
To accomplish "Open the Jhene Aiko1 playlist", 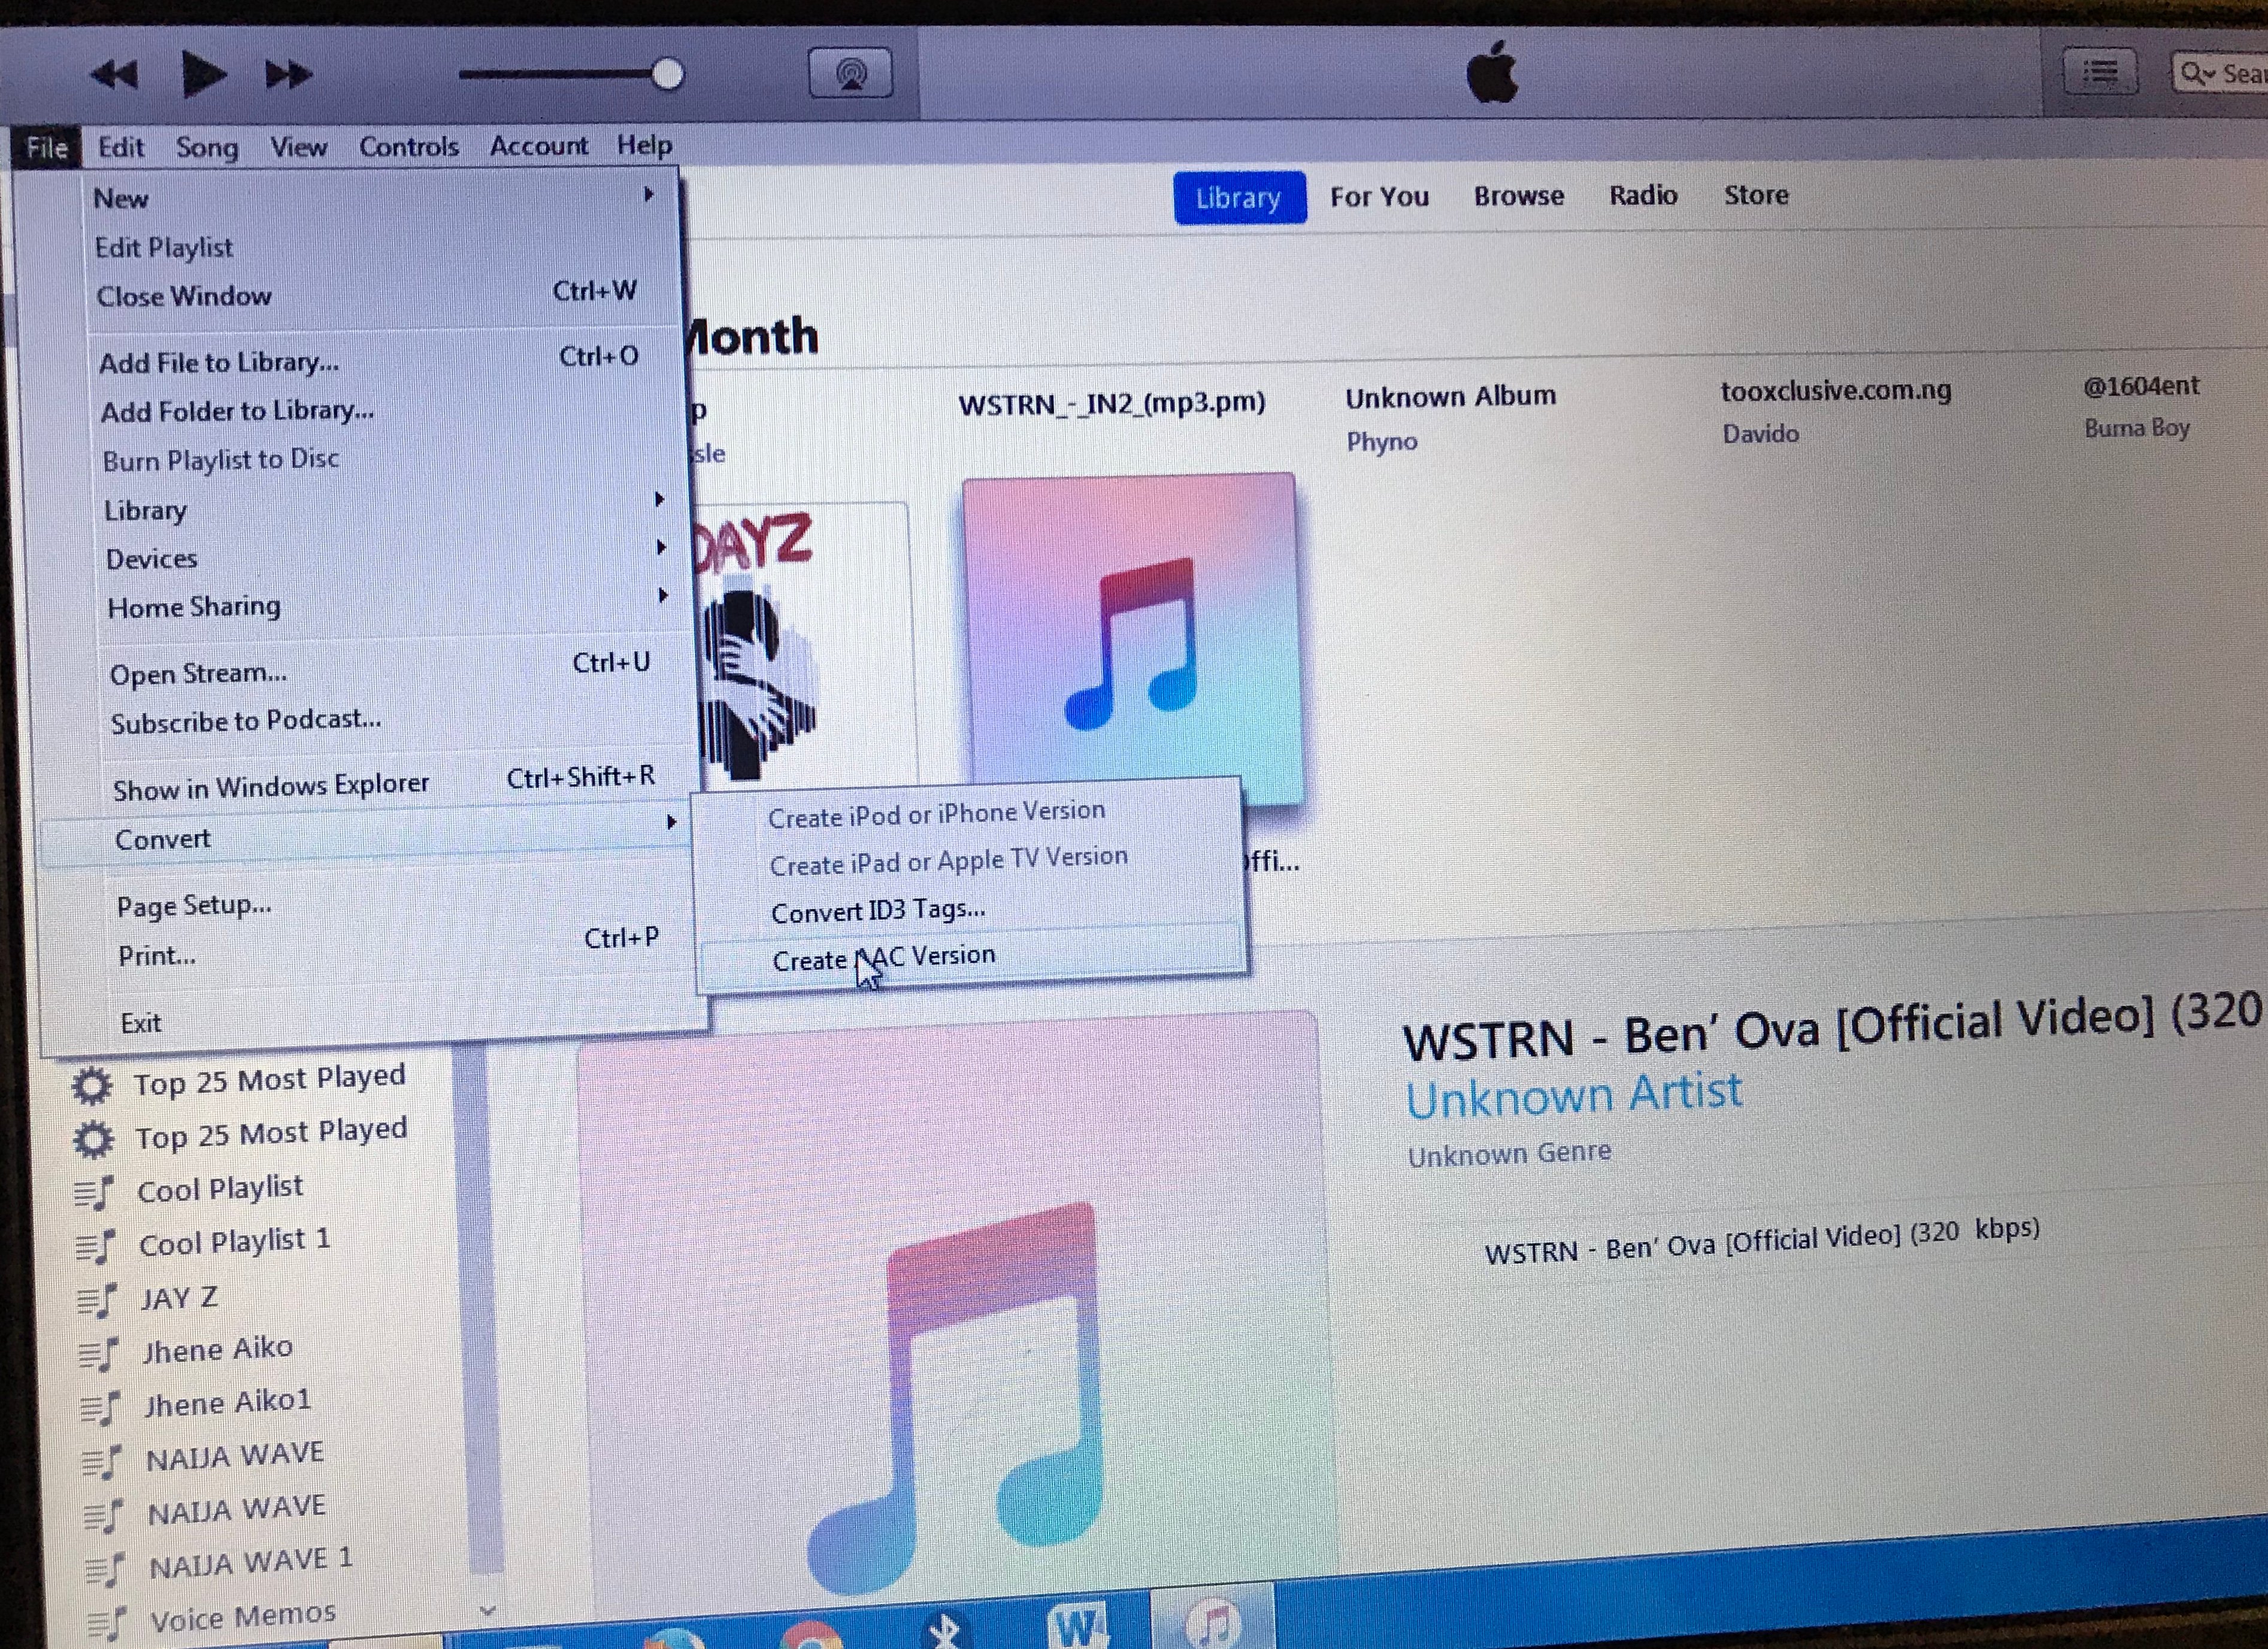I will (227, 1402).
